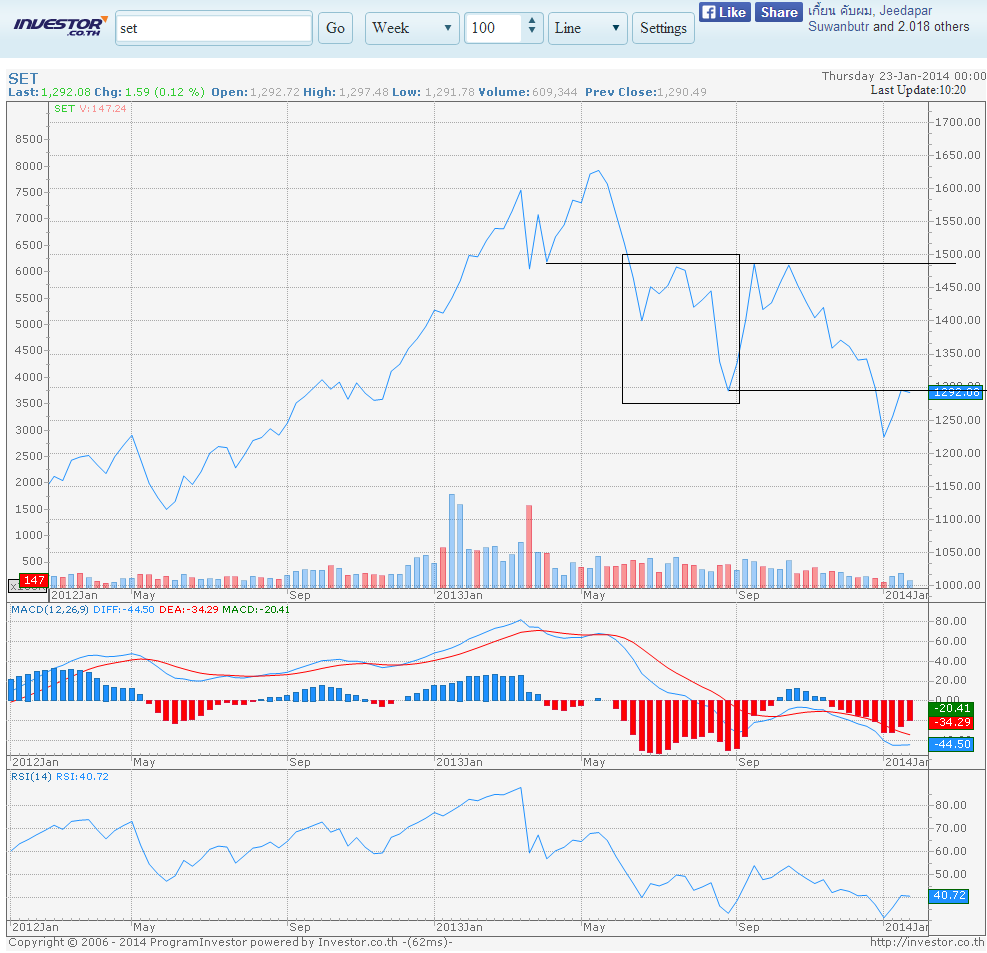Click the Prev Close value 1,290.49
This screenshot has height=953, width=987.
coord(682,92)
